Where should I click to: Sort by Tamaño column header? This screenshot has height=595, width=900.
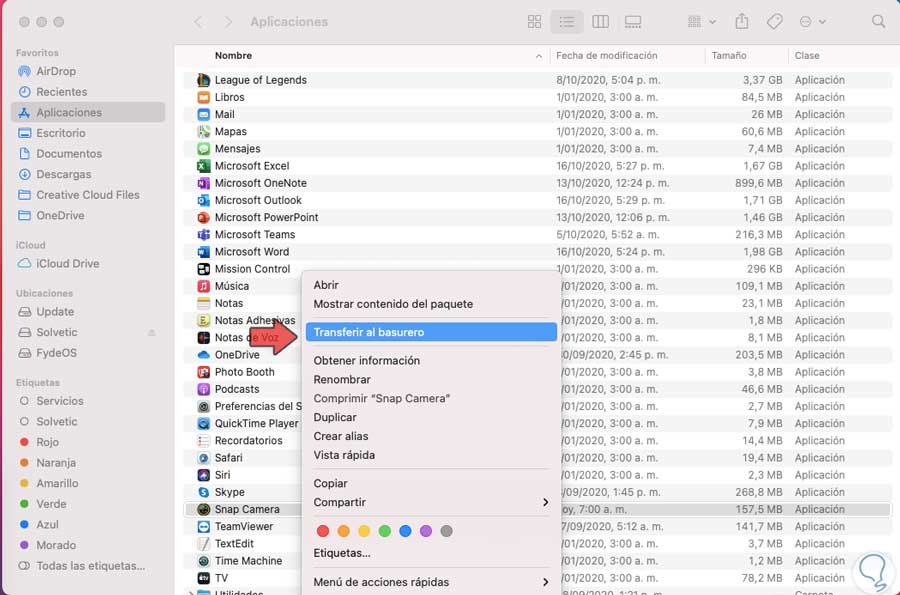point(729,56)
